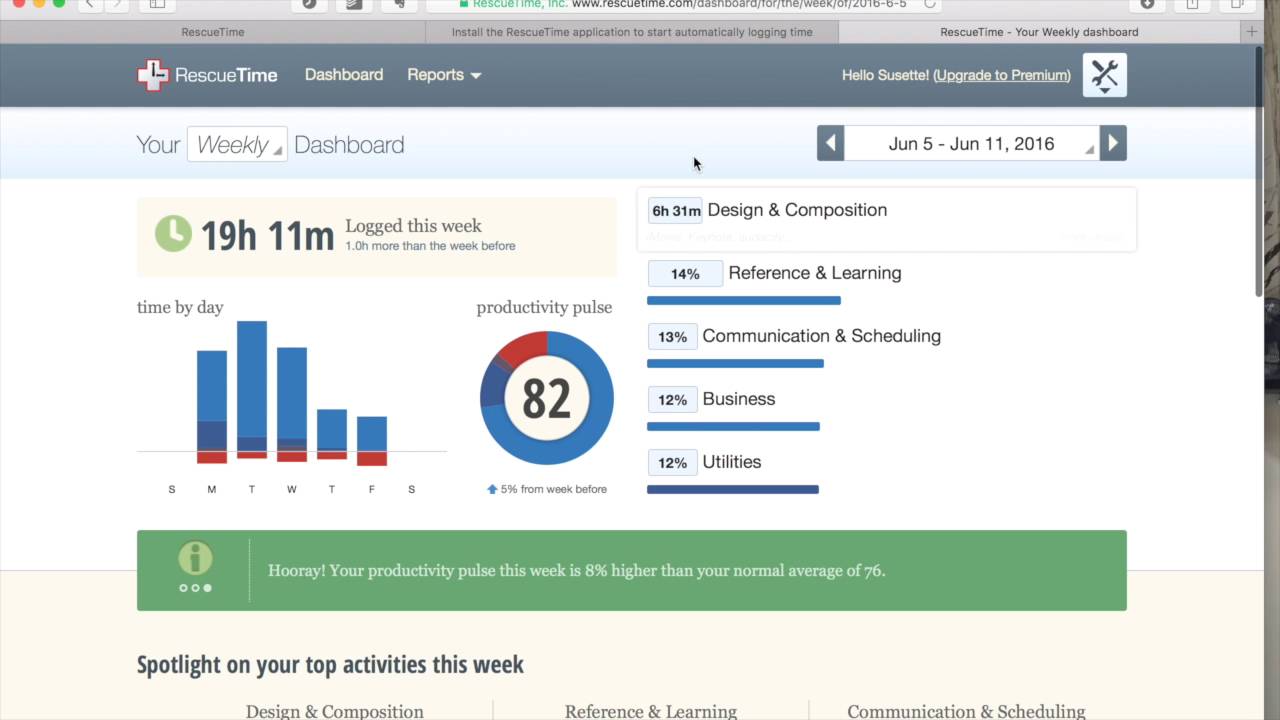Screen dimensions: 1280x720
Task: Follow the Upgrade to Premium link
Action: coord(1002,75)
